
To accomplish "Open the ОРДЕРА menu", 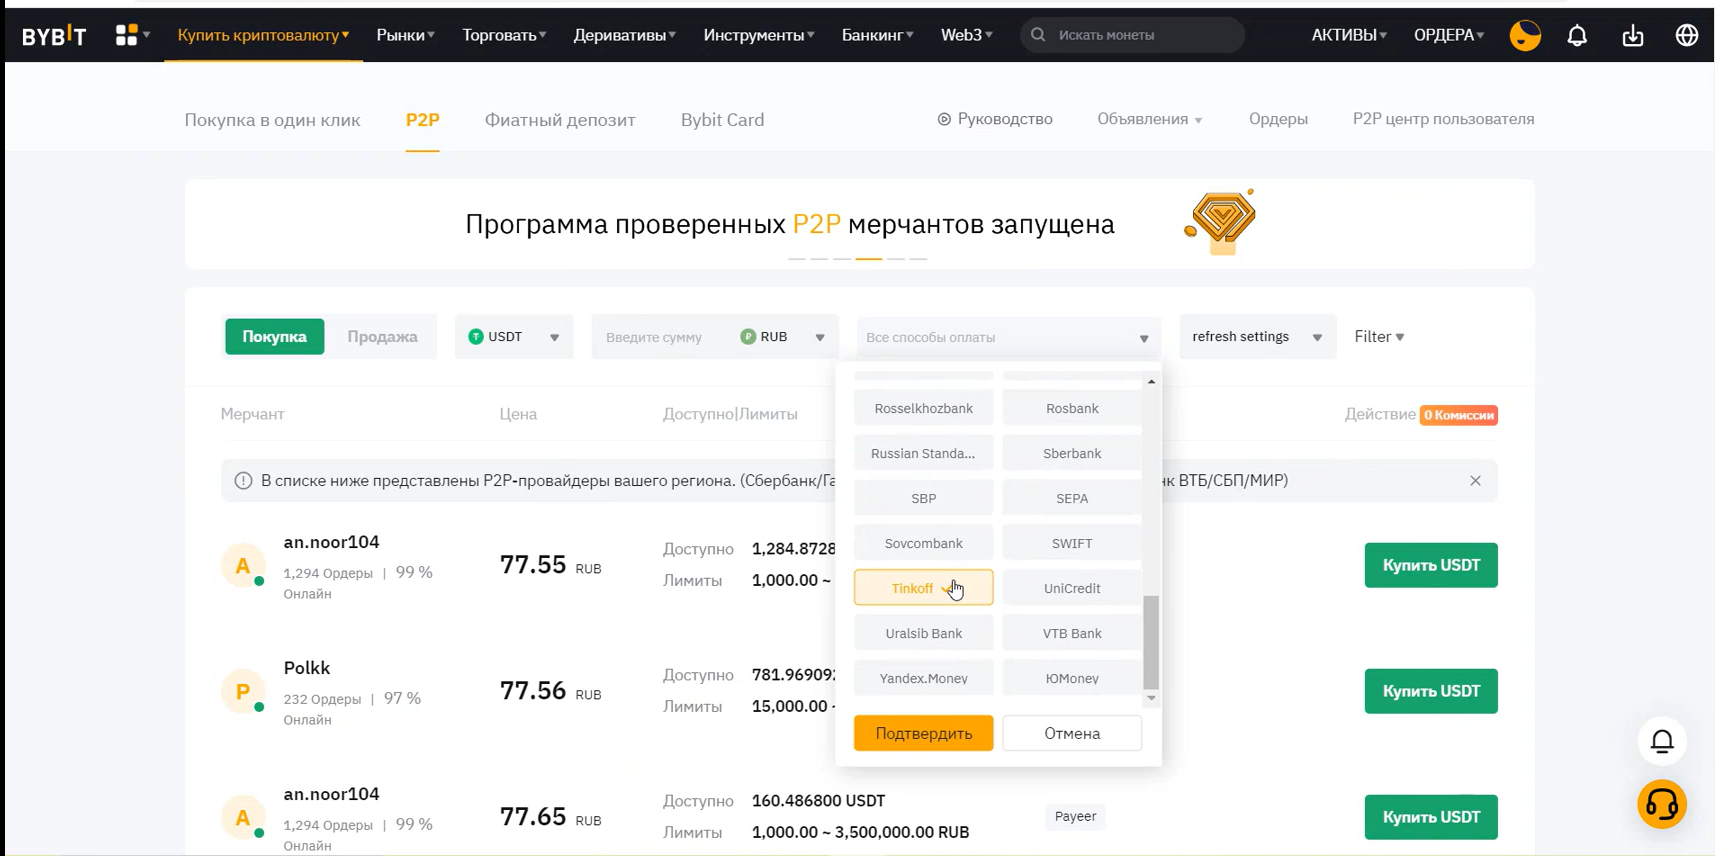I will (1448, 35).
